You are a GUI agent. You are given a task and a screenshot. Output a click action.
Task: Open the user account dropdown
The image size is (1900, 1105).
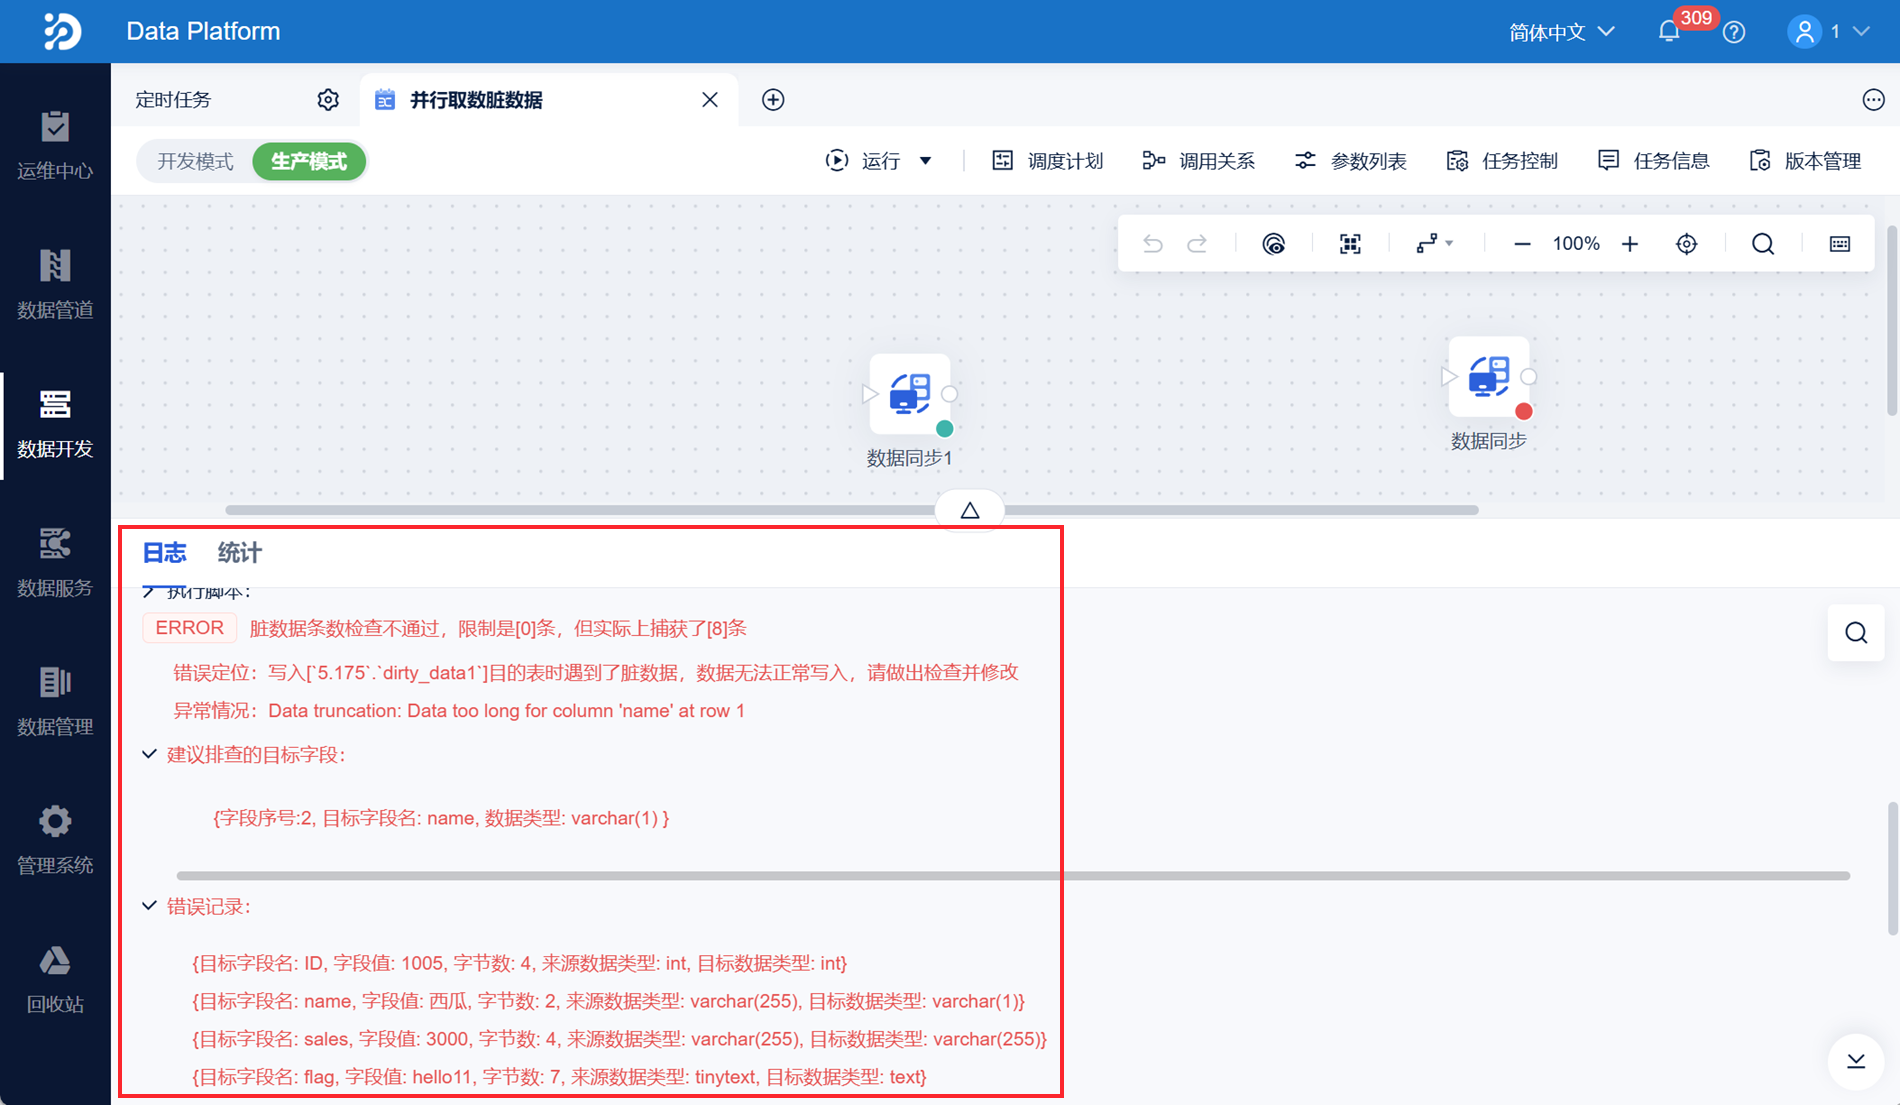(1829, 32)
